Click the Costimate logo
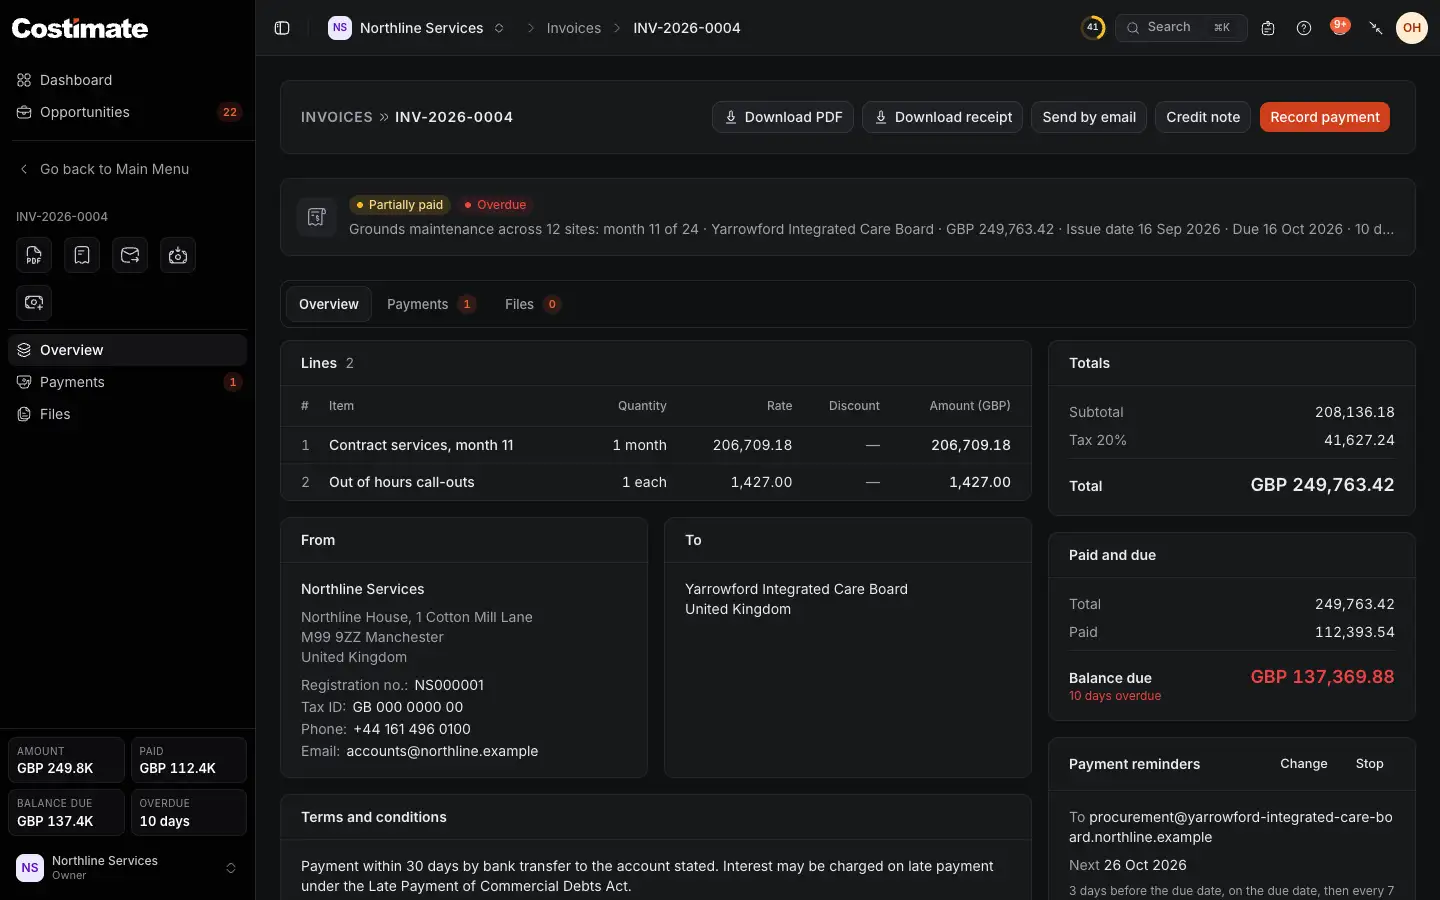 (x=80, y=28)
